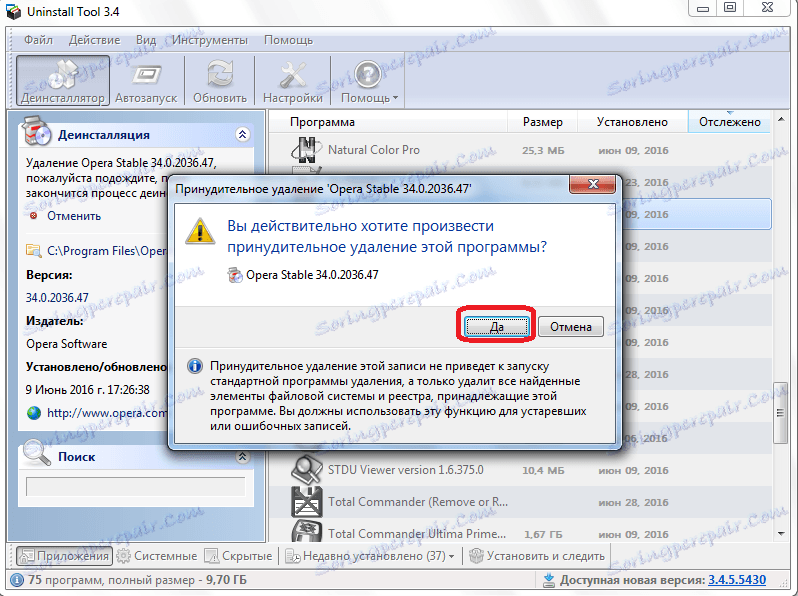Click the search input field
This screenshot has height=596, width=798.
[135, 487]
